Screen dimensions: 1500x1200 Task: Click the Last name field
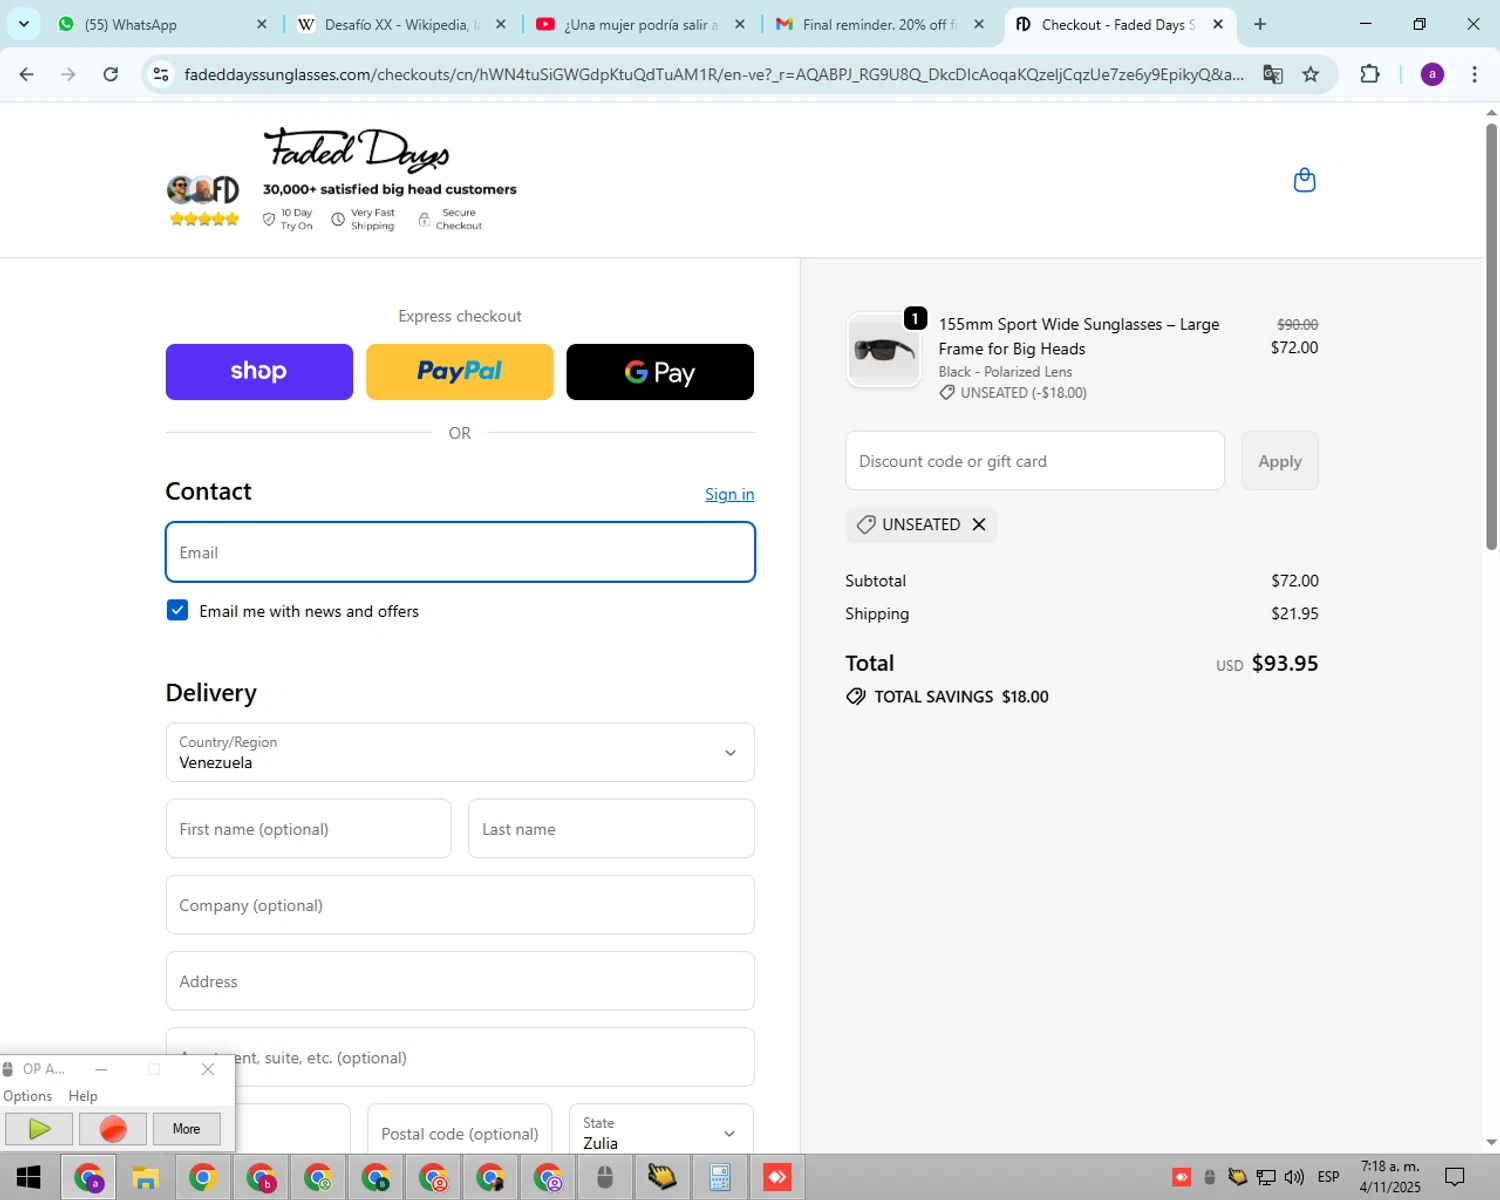(611, 828)
